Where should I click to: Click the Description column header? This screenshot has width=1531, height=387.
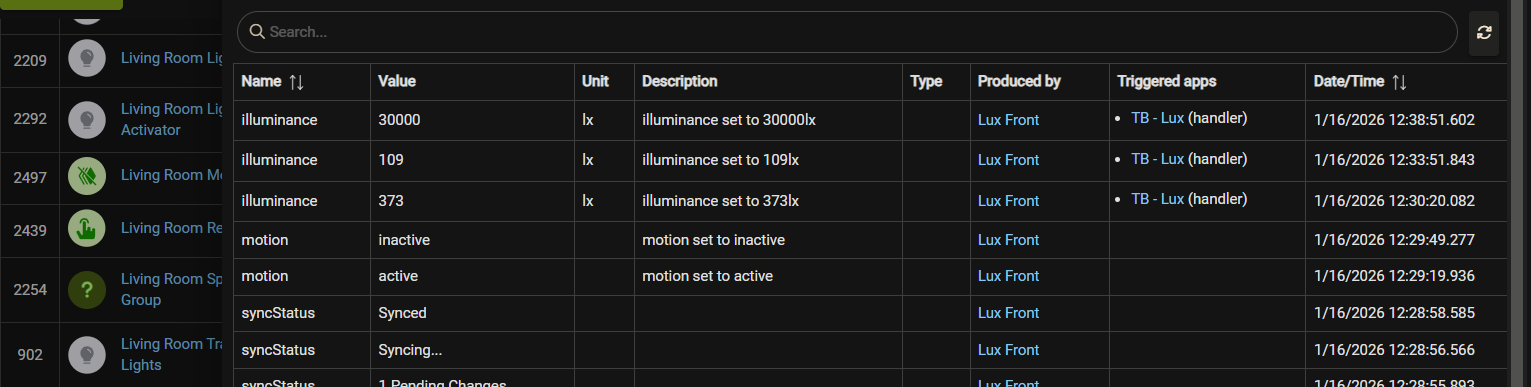coord(679,82)
